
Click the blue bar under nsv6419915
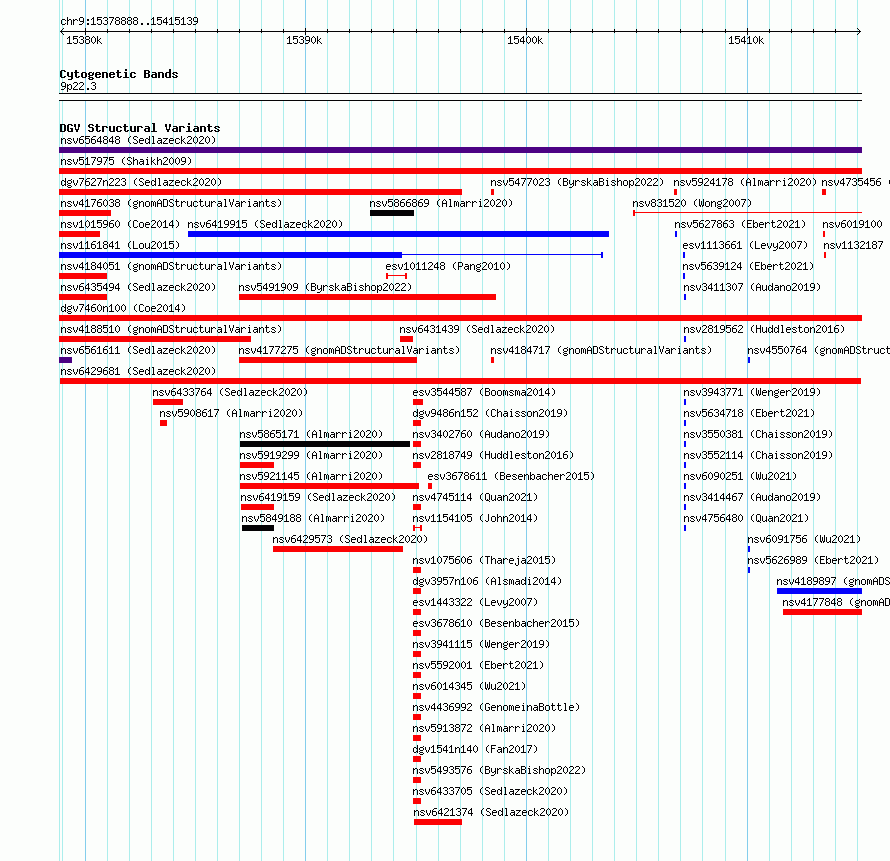(x=398, y=234)
